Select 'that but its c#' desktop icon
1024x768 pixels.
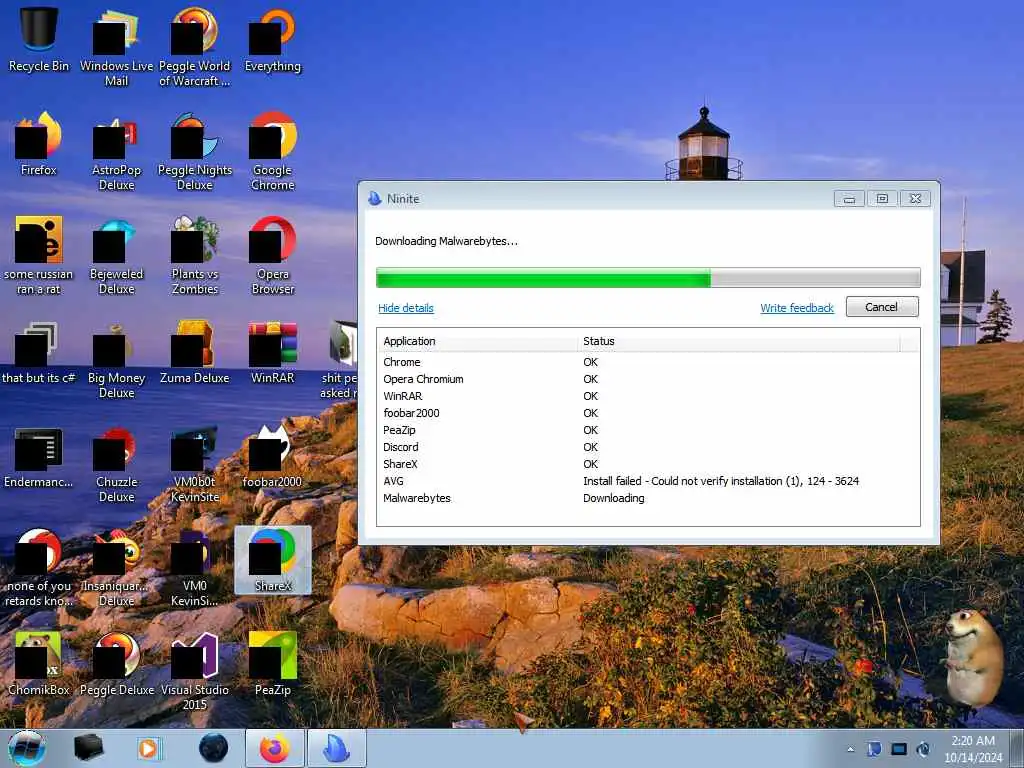coord(39,353)
